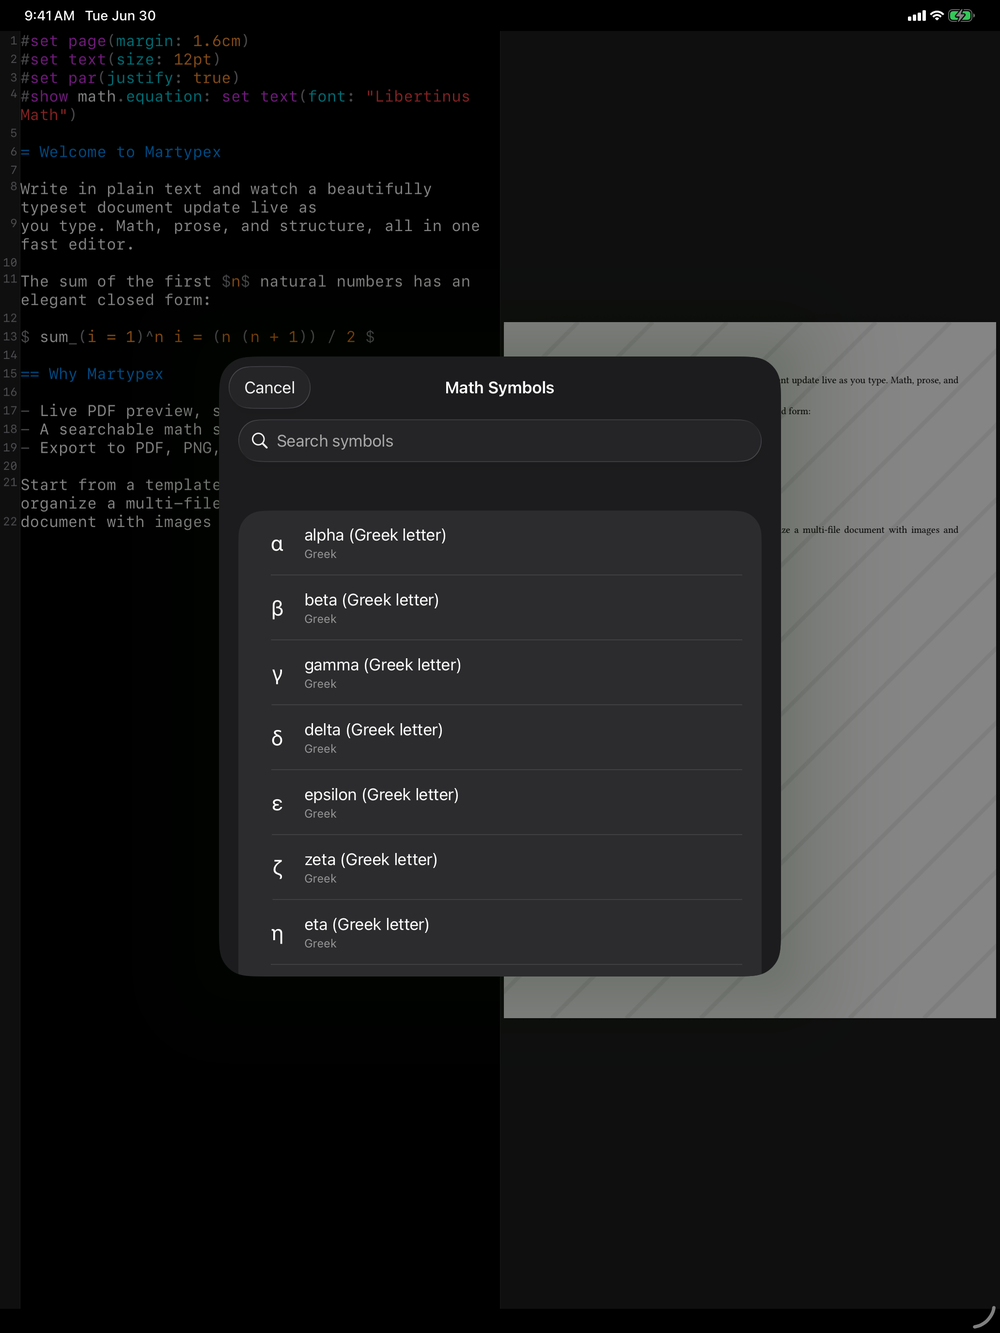This screenshot has height=1333, width=1000.
Task: Click the '== Why Martypex' heading in editor
Action: (92, 374)
